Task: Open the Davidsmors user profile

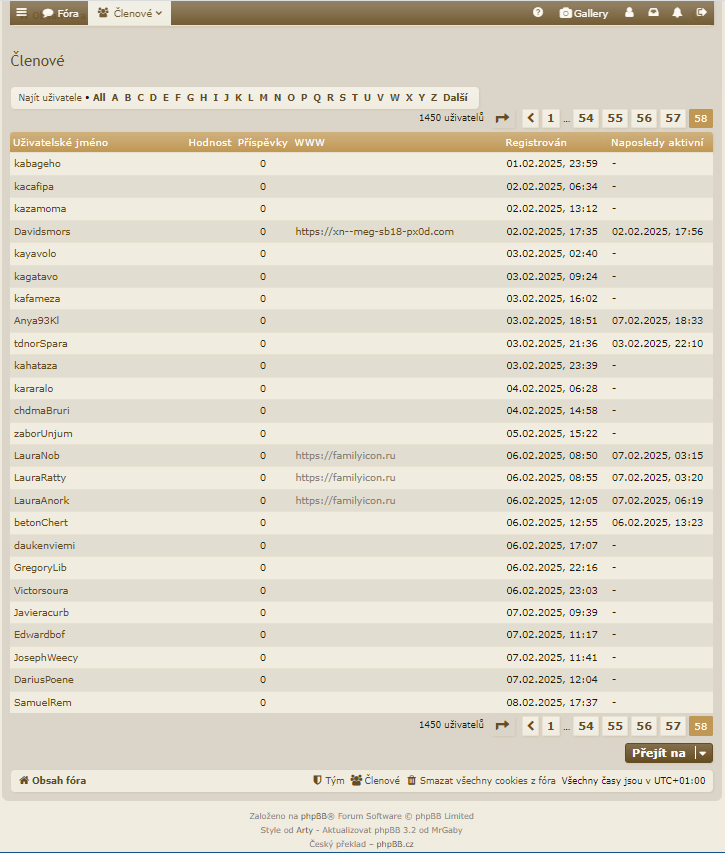Action: point(42,231)
